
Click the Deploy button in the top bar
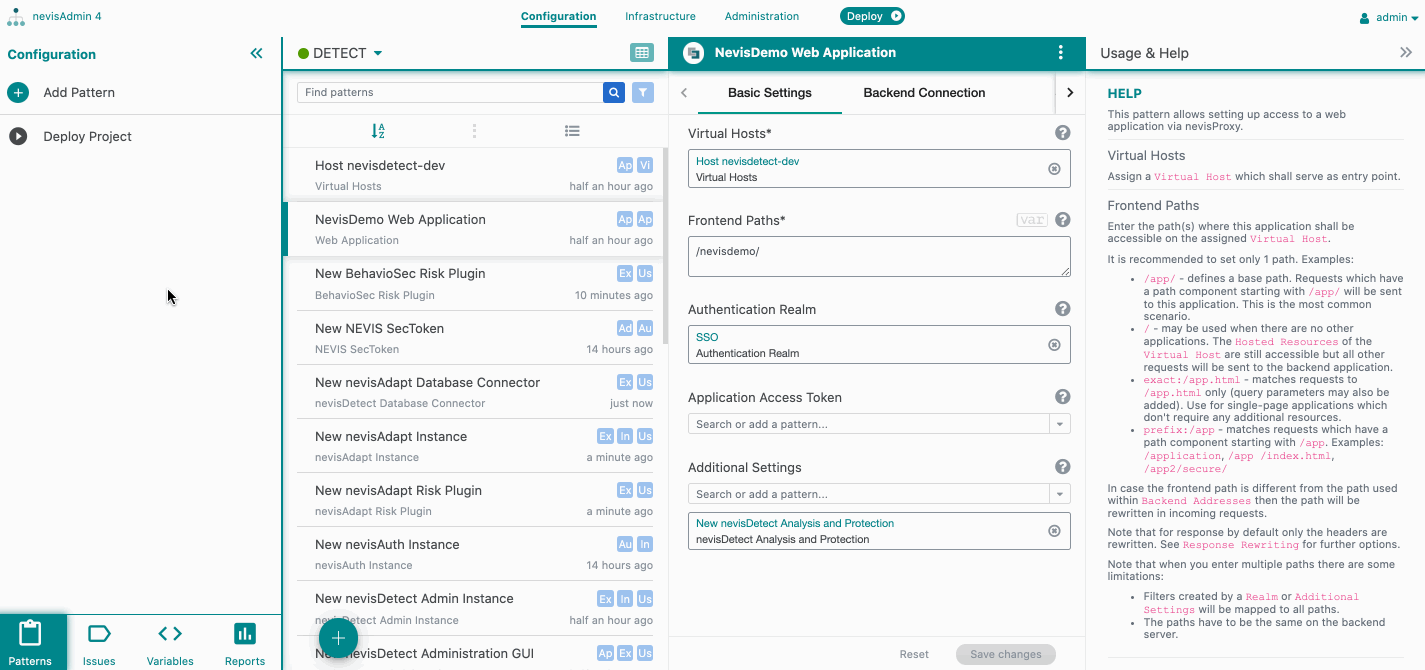(872, 16)
